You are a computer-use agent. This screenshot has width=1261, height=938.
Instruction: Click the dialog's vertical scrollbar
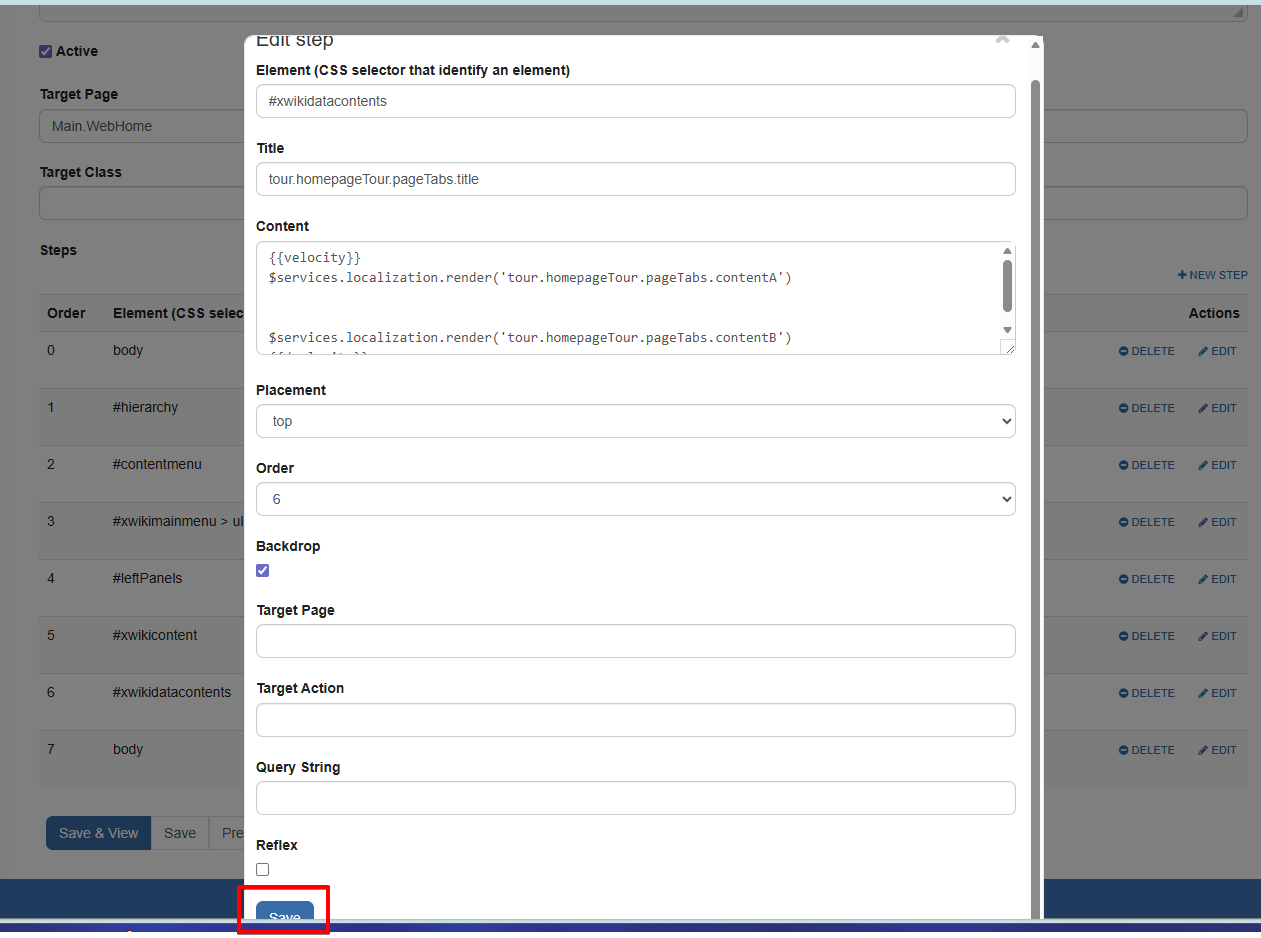point(1035,400)
